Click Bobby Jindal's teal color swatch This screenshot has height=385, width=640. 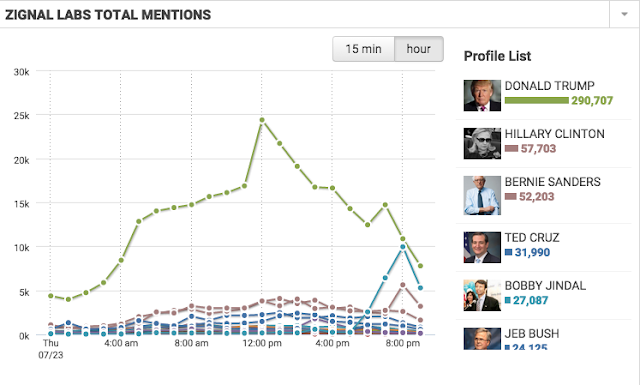[508, 300]
